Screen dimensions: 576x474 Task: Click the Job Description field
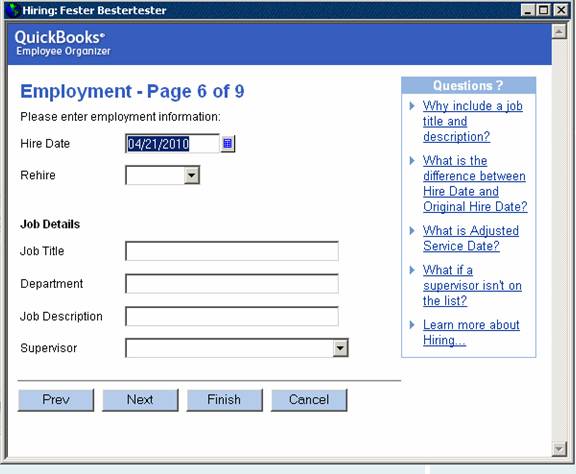coord(232,316)
